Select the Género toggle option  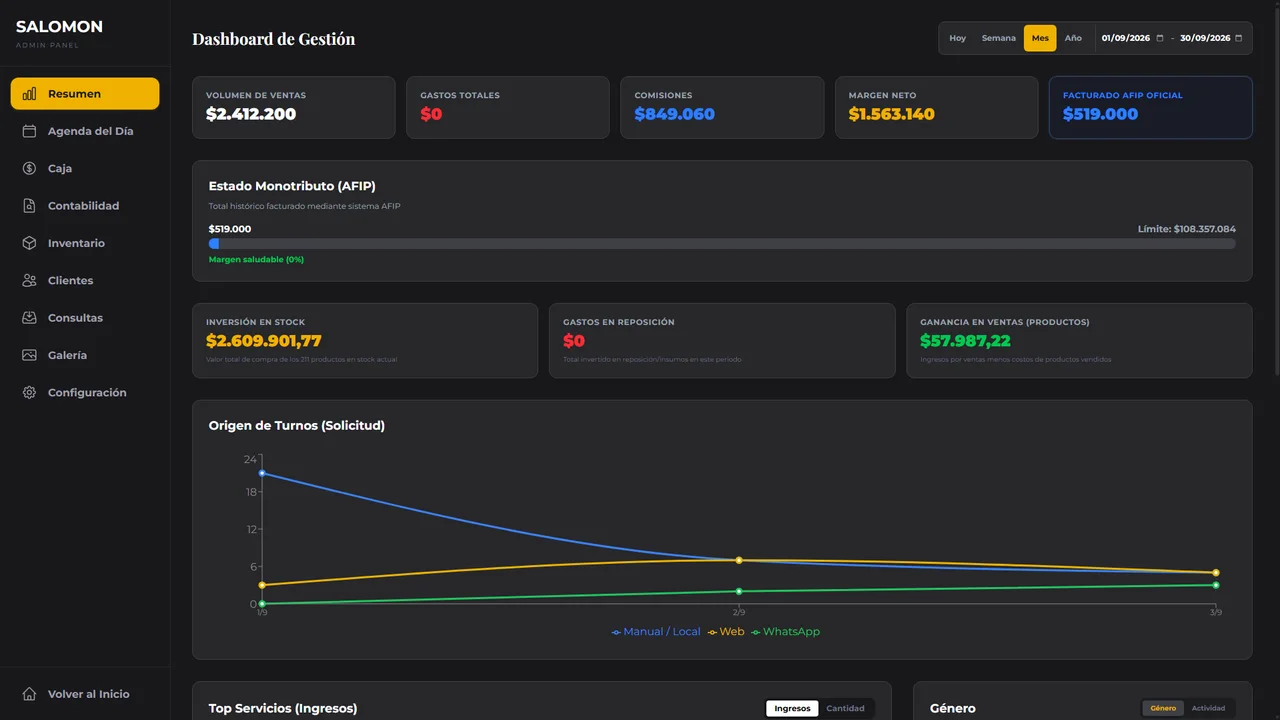pos(1163,708)
